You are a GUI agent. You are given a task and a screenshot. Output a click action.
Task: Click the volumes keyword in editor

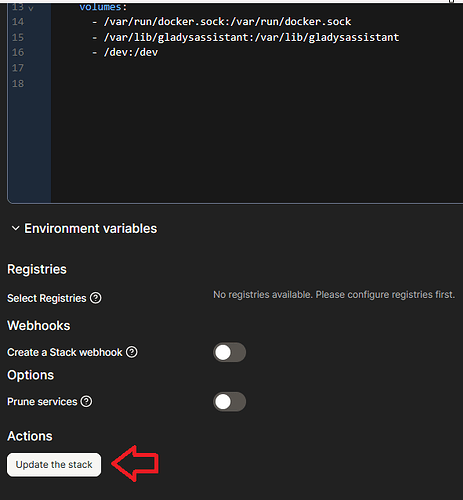coord(100,7)
